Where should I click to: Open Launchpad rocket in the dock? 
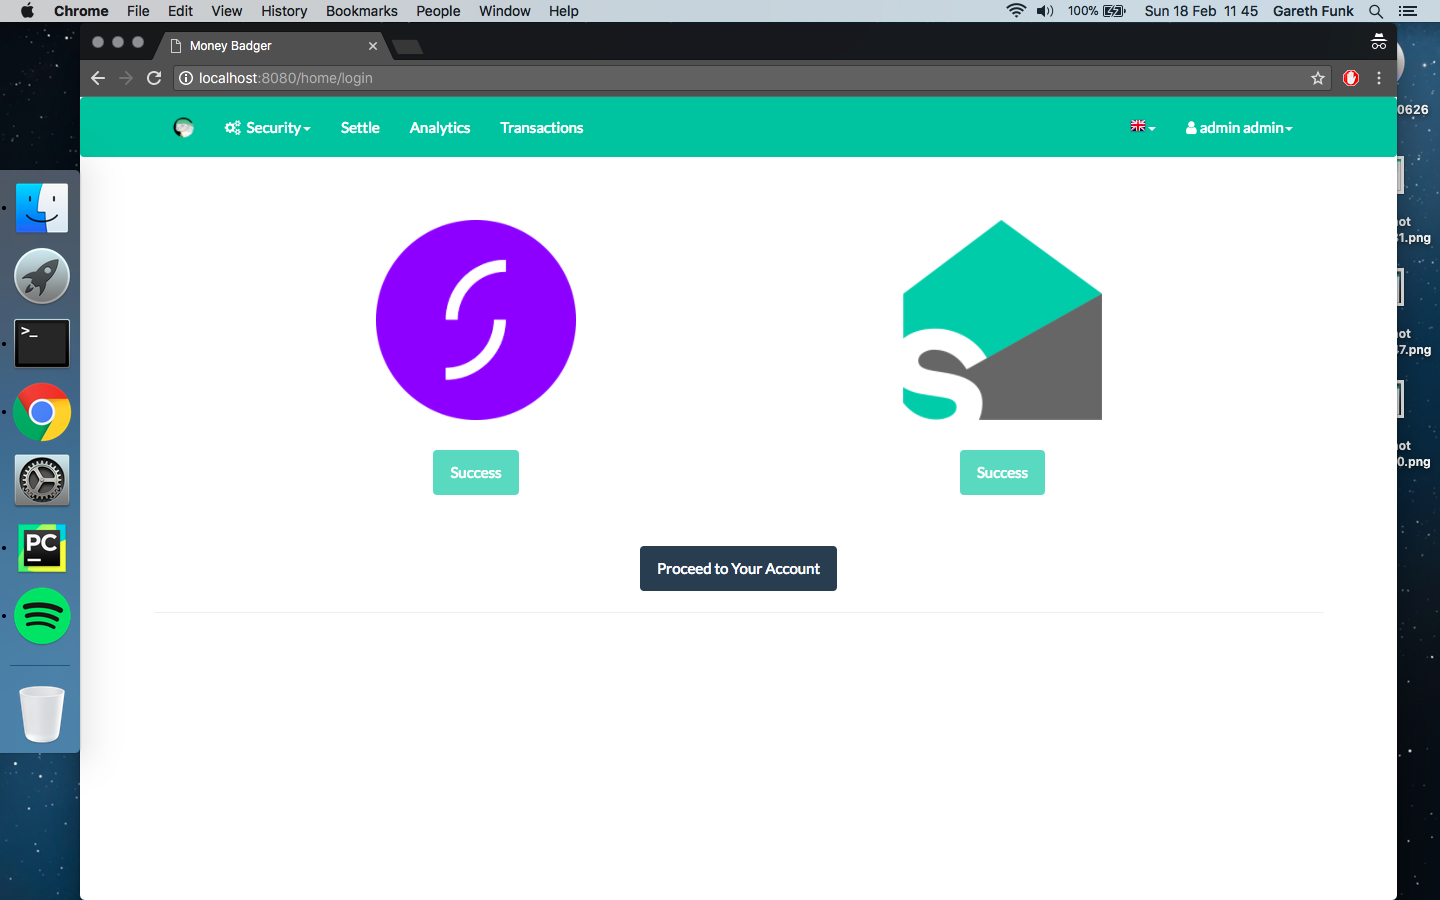point(42,276)
